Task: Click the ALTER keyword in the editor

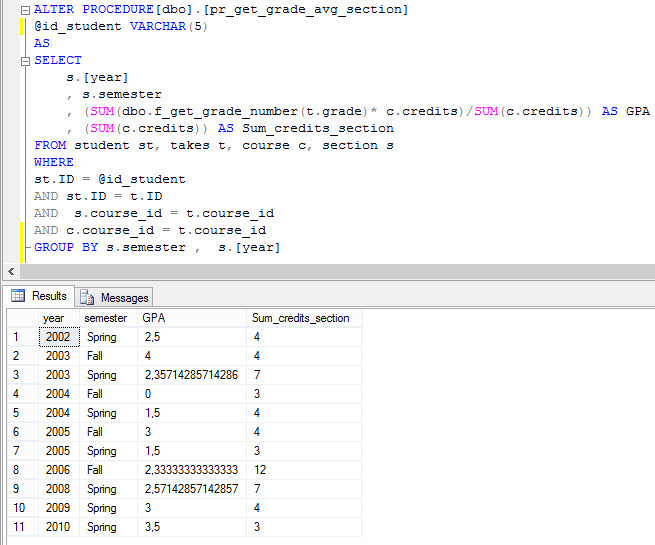Action: 54,9
